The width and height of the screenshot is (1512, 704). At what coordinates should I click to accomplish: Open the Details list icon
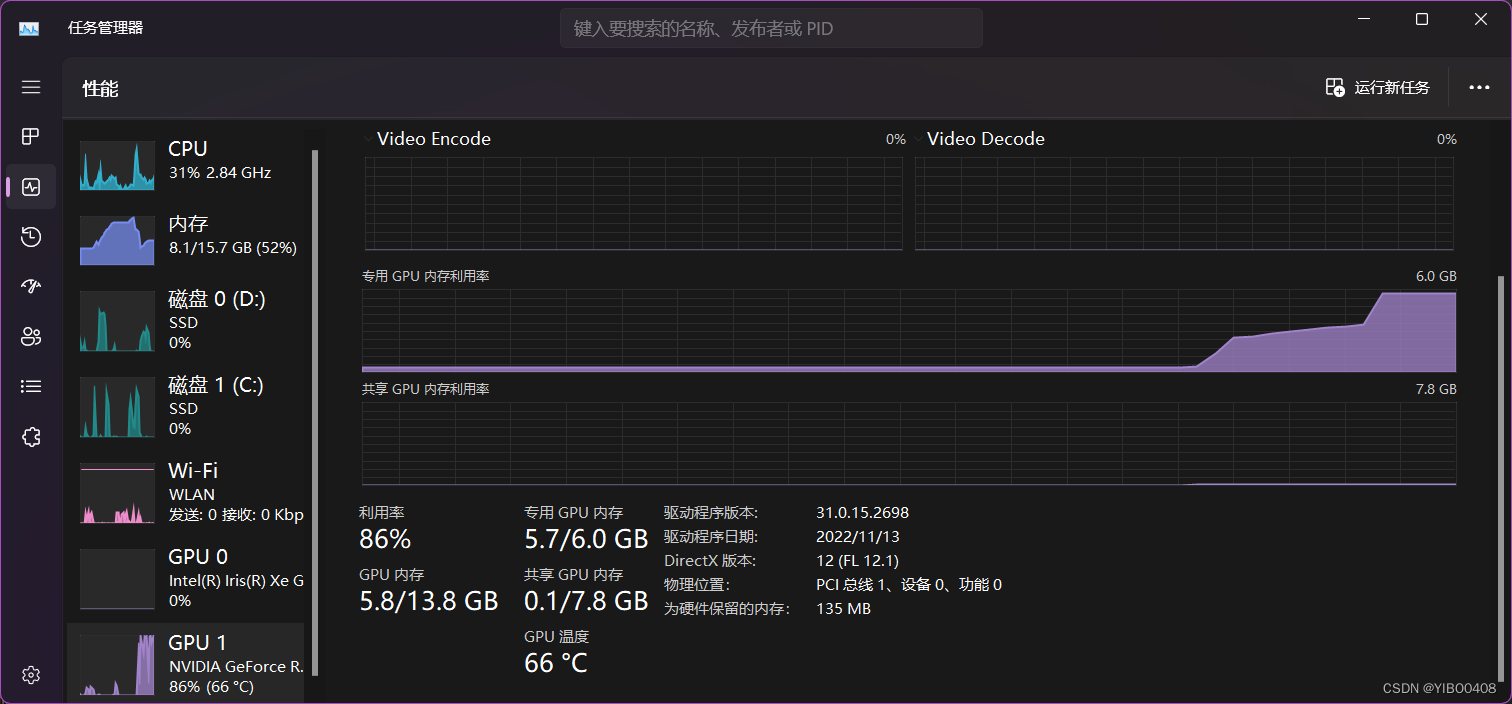tap(31, 386)
